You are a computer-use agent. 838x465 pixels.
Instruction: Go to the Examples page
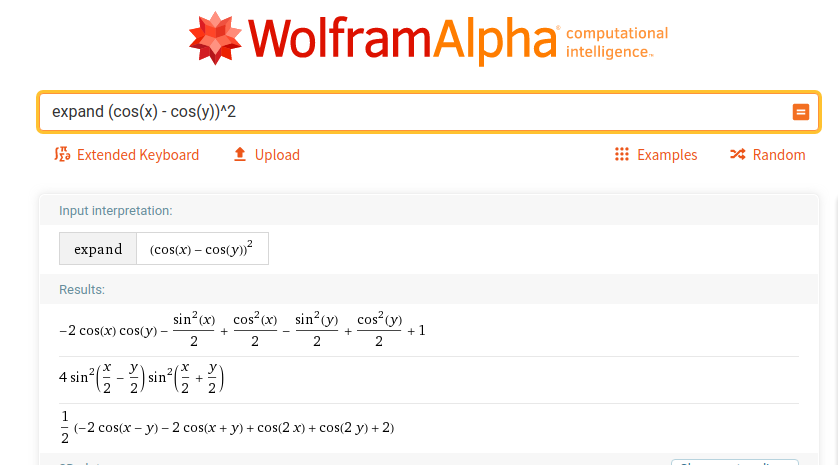point(667,155)
